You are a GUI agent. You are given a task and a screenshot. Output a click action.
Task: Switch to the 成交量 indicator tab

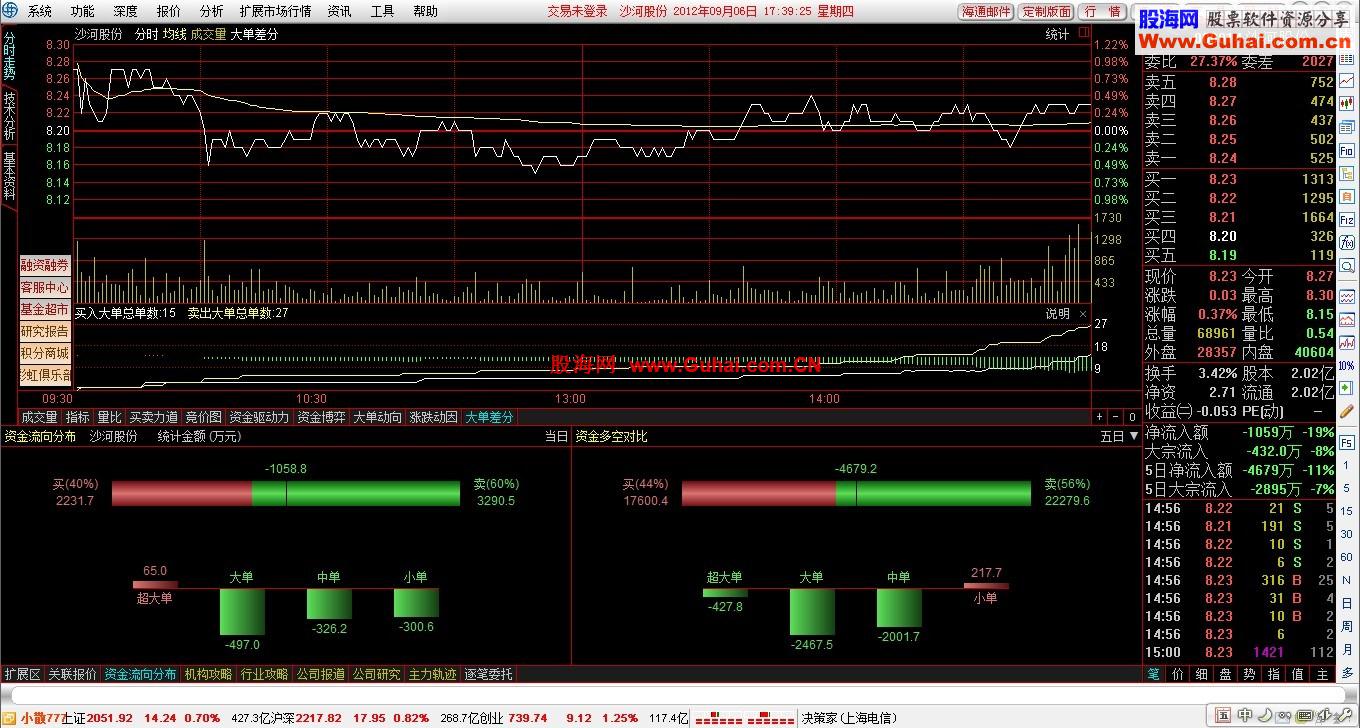tap(40, 417)
